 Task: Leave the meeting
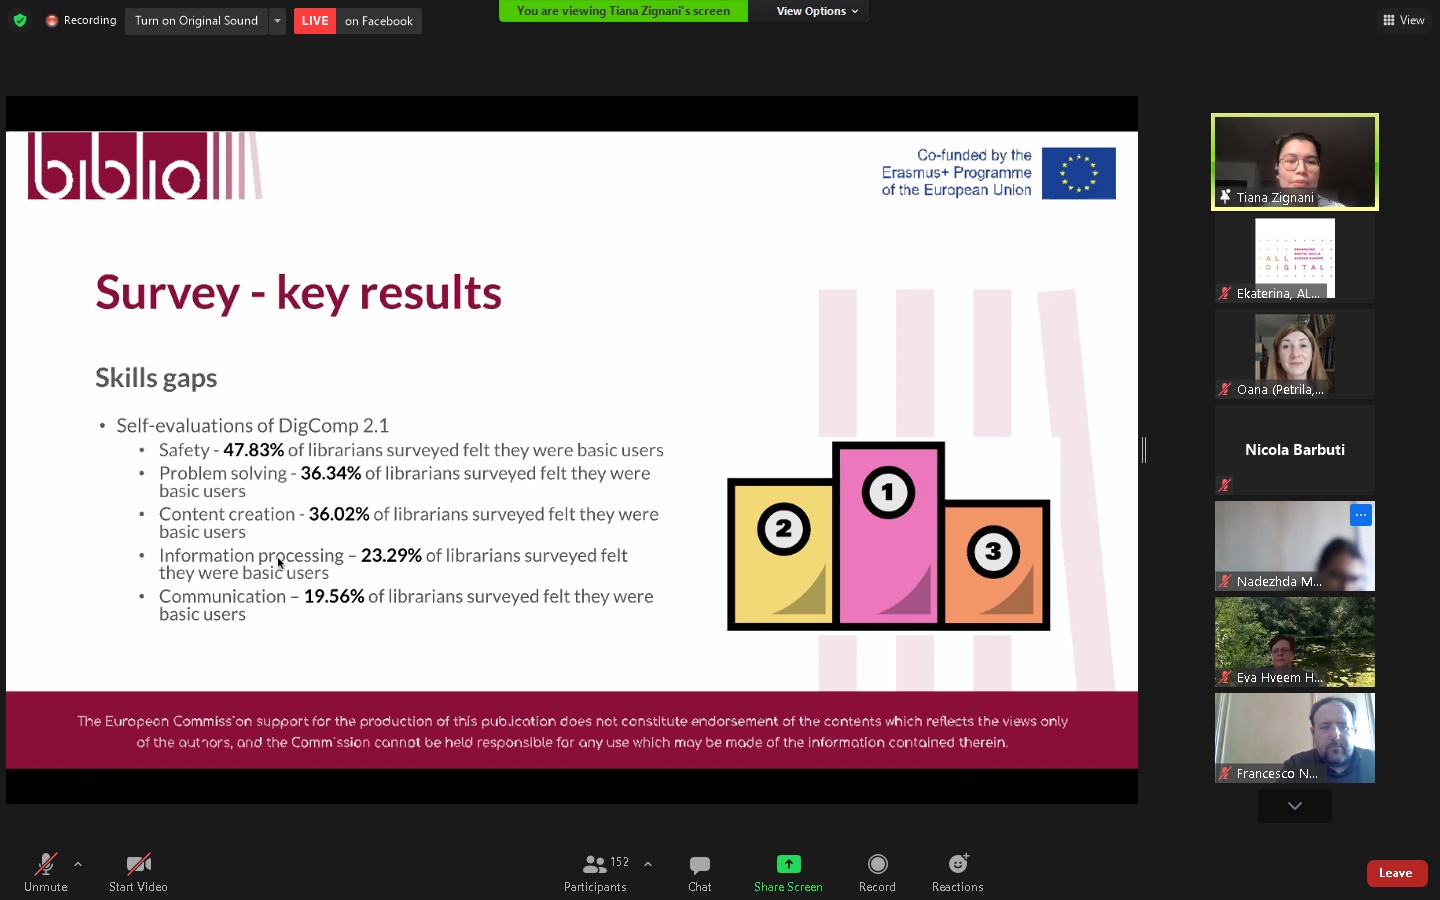[x=1396, y=873]
